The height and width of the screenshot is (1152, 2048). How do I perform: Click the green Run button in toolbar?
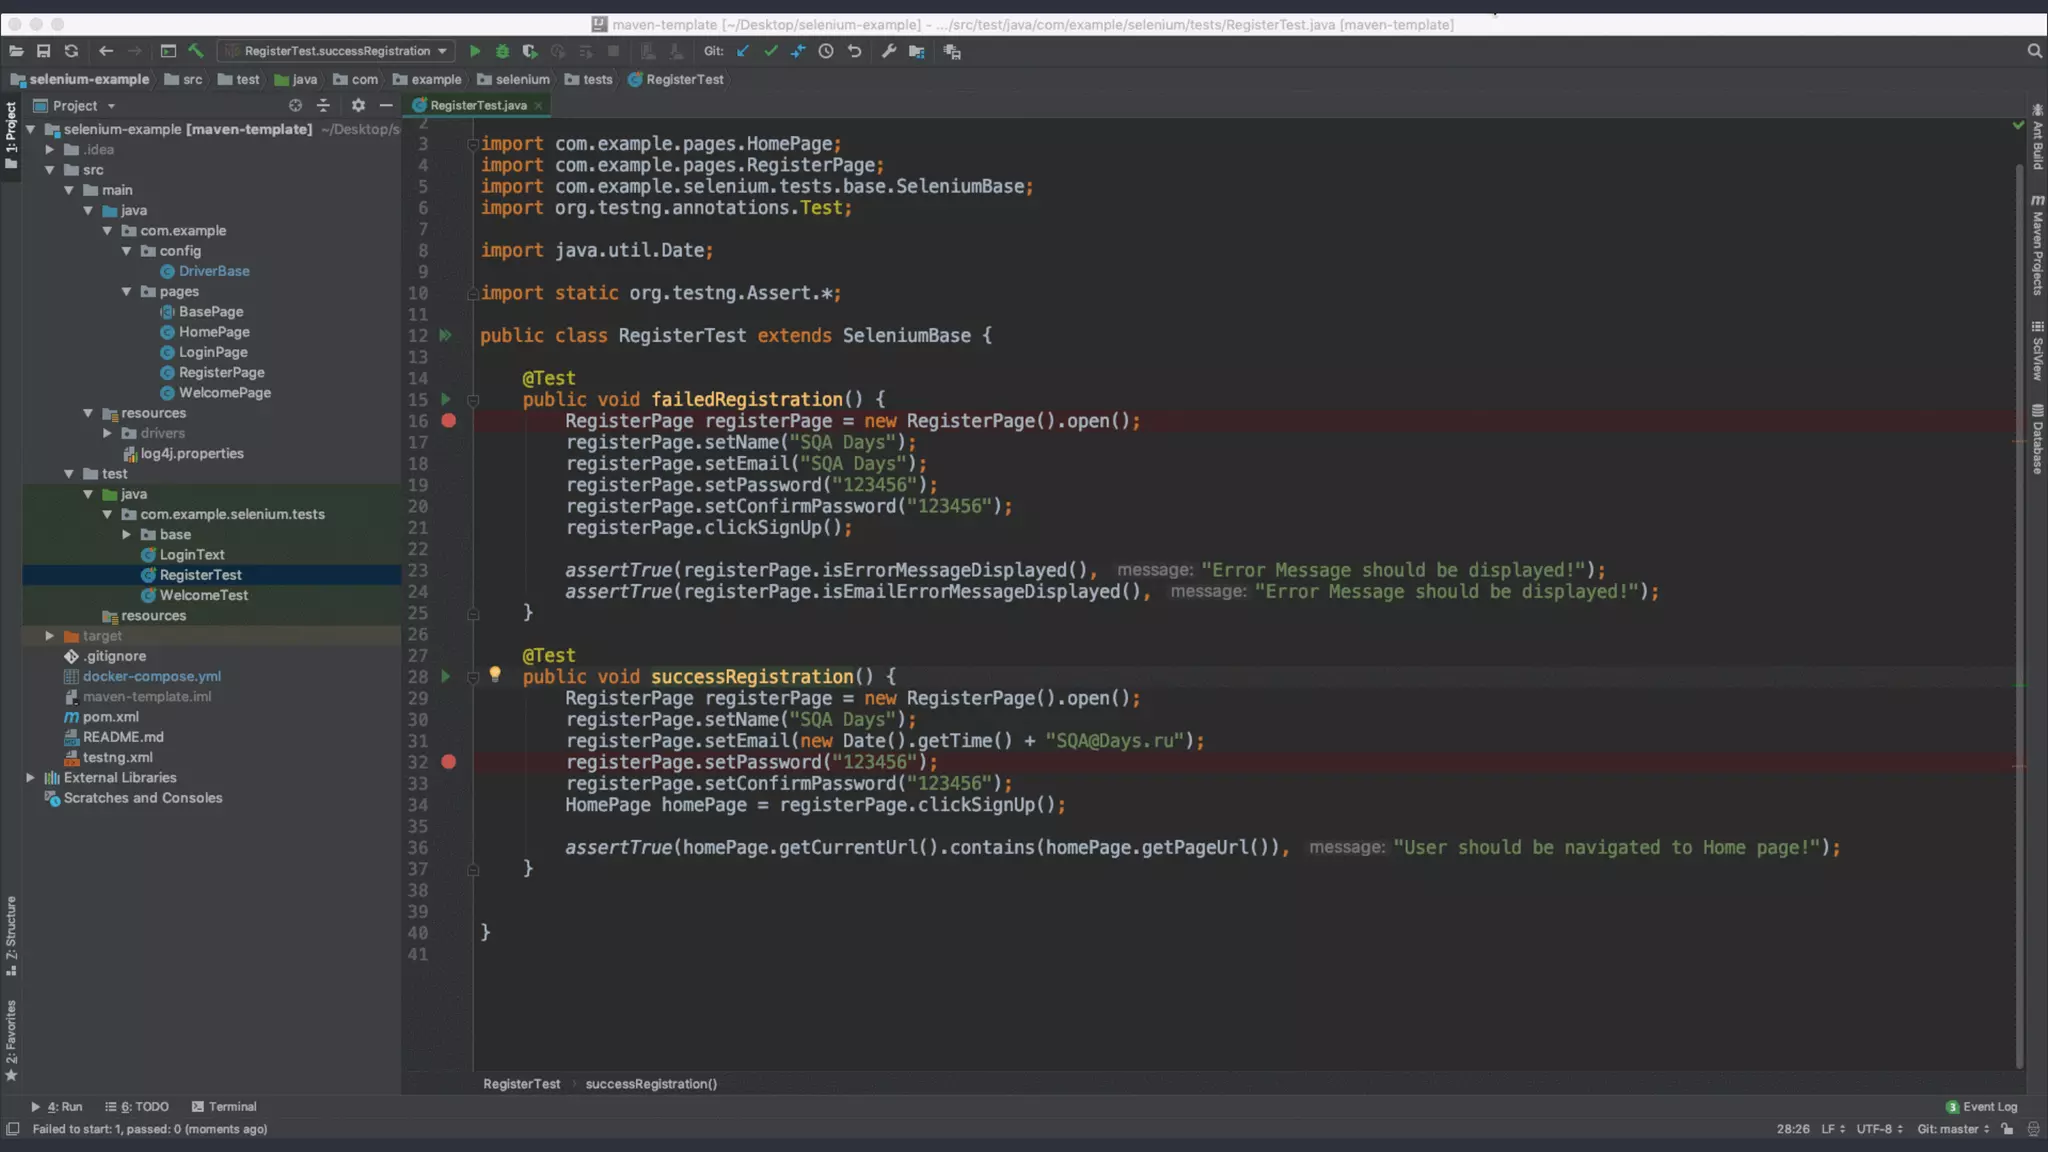pyautogui.click(x=475, y=51)
